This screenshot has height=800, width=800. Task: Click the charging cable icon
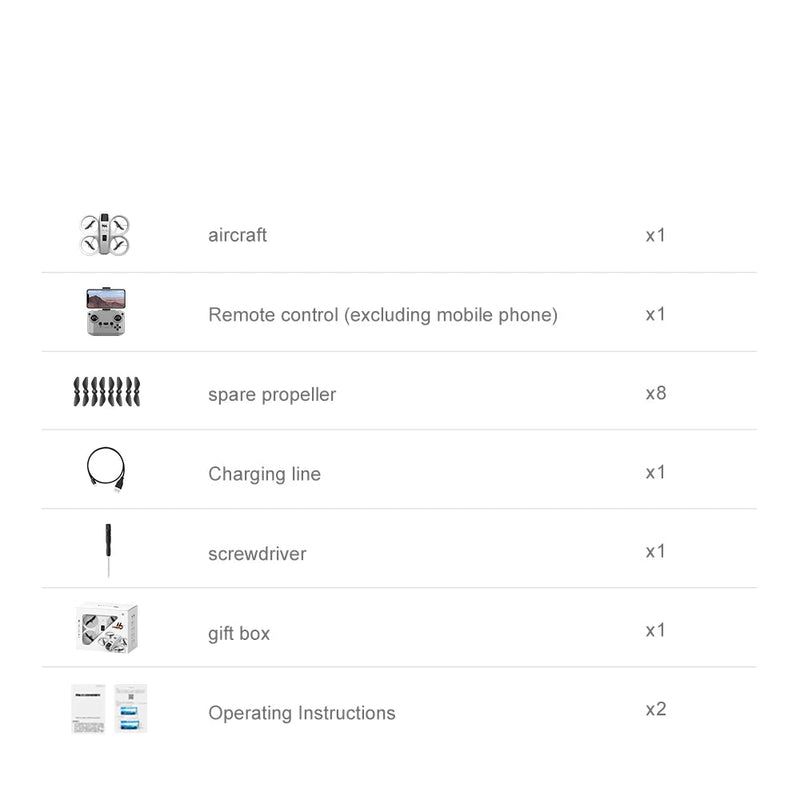click(x=106, y=470)
